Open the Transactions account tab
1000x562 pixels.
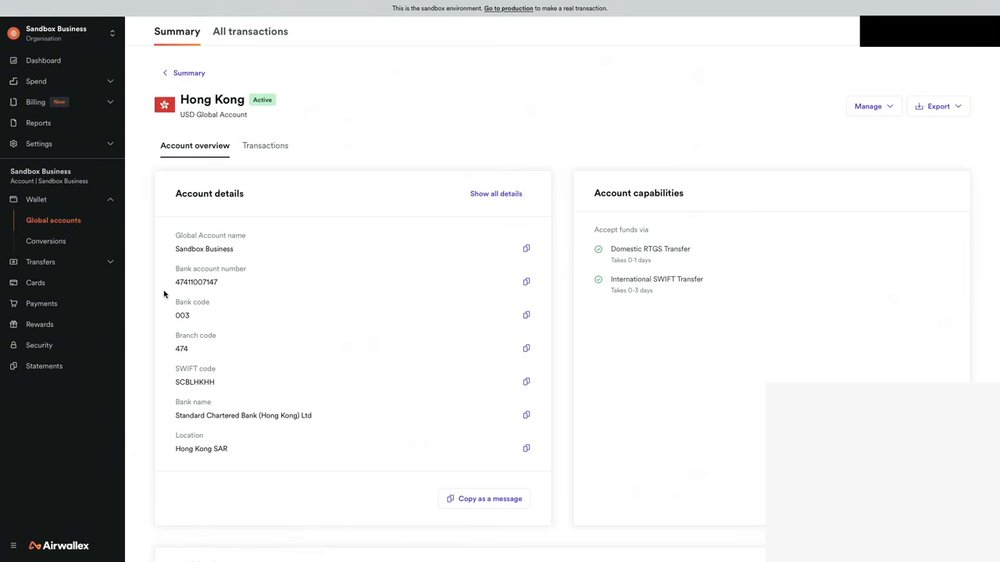pos(265,145)
